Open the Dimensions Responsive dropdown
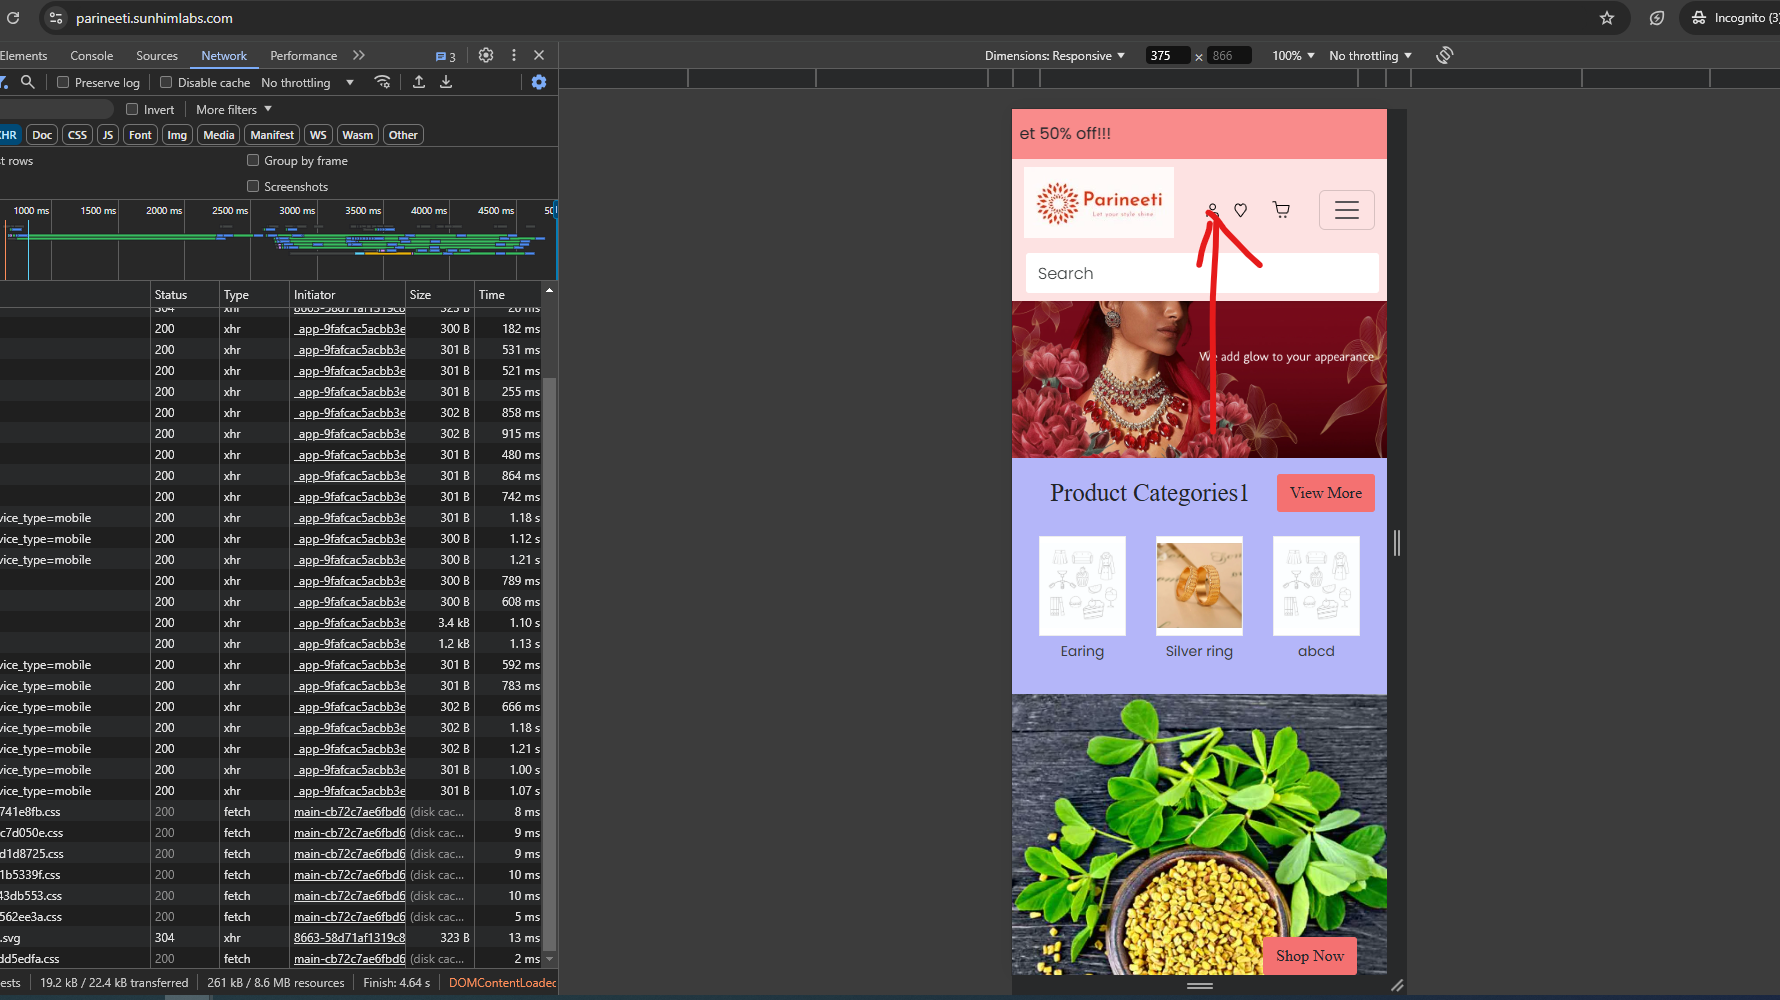The height and width of the screenshot is (1000, 1780). 1055,56
